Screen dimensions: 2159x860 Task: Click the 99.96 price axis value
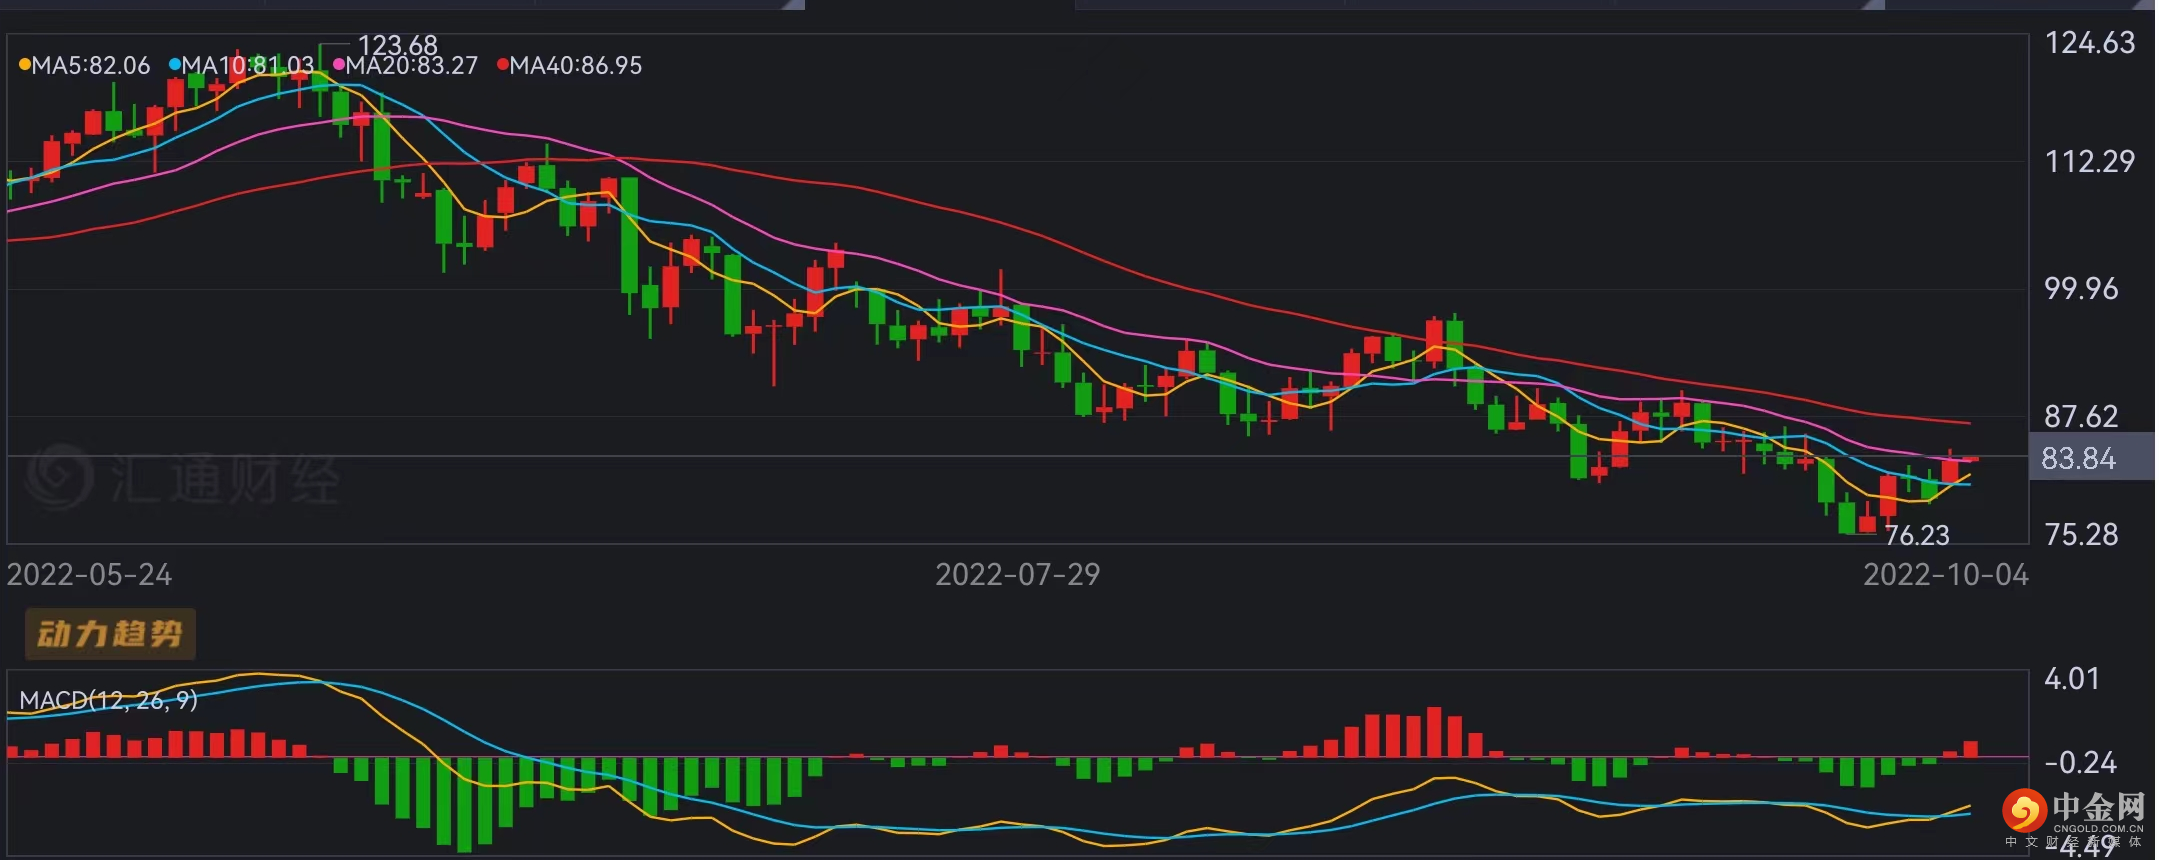click(x=2081, y=289)
